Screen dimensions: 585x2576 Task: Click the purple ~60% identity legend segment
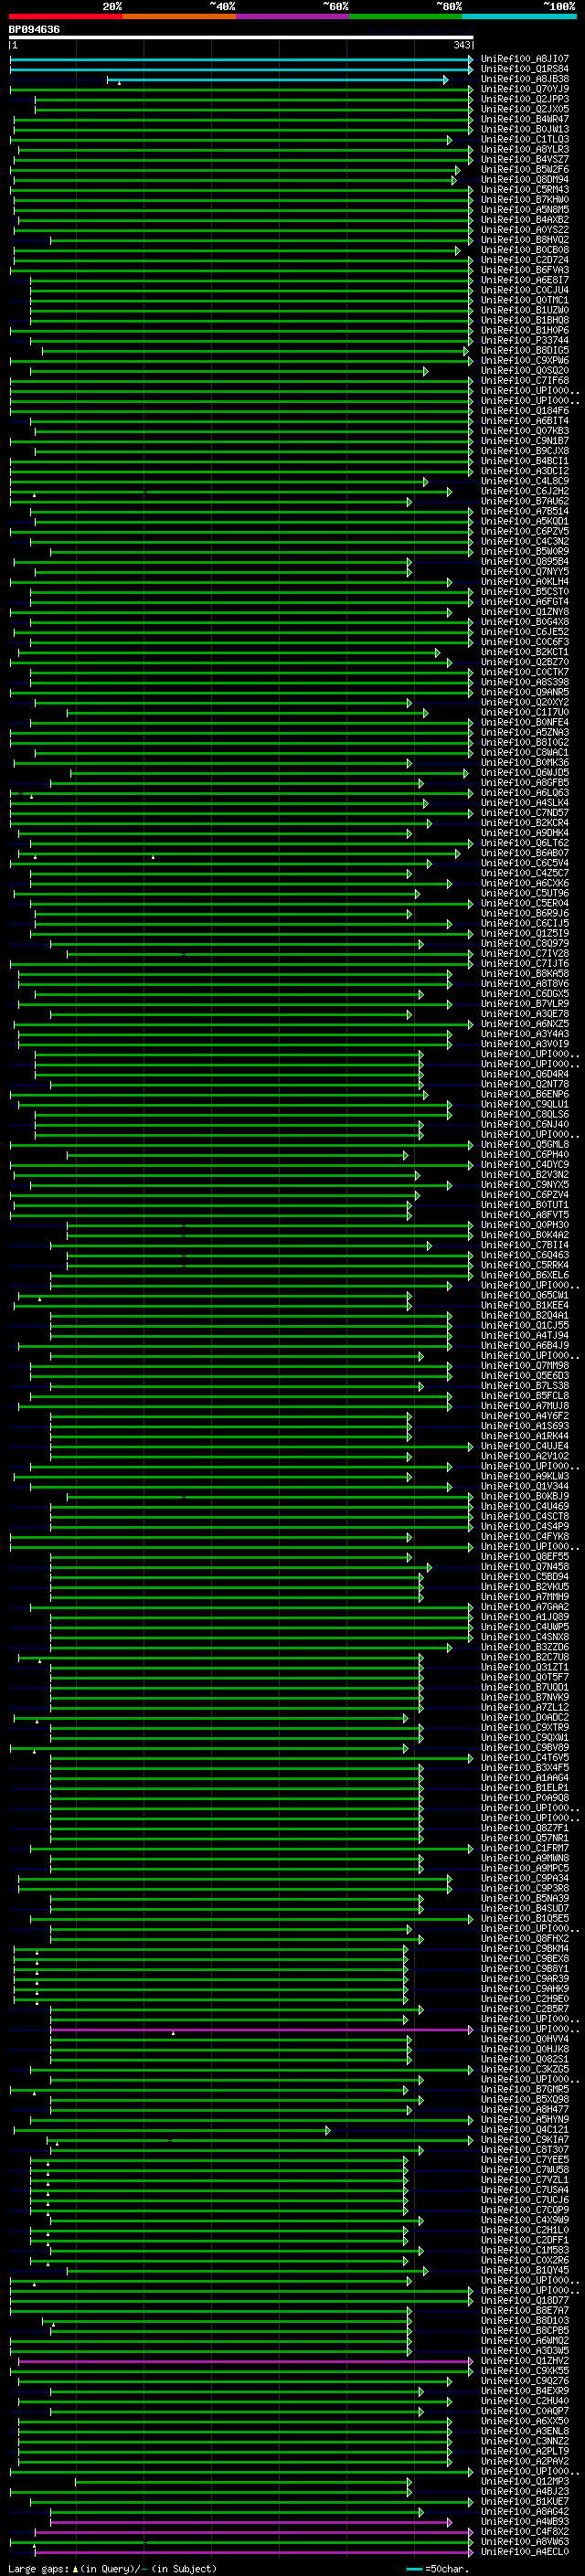pyautogui.click(x=292, y=16)
